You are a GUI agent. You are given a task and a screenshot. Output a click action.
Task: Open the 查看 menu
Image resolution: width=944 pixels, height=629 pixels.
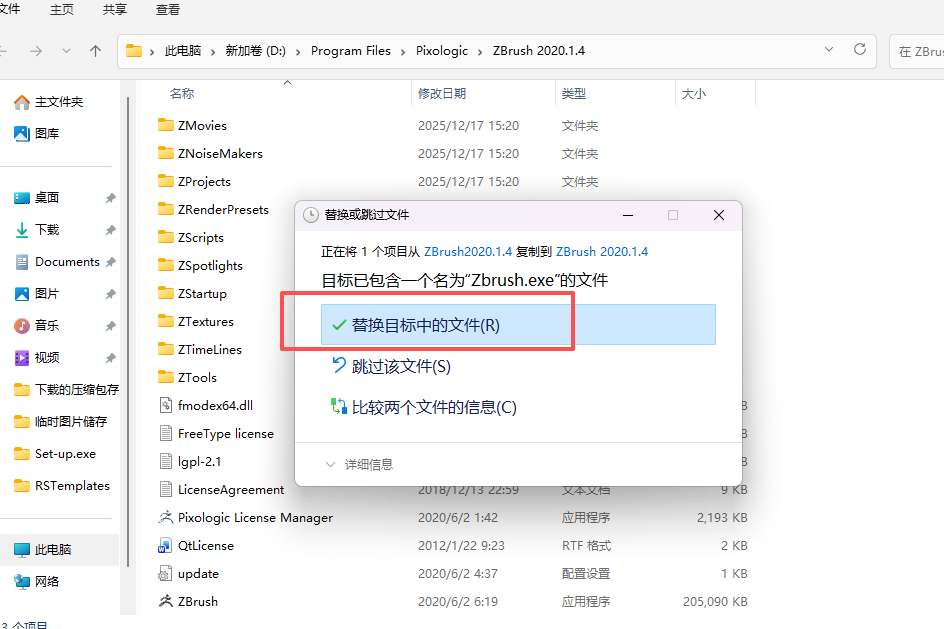coord(167,11)
